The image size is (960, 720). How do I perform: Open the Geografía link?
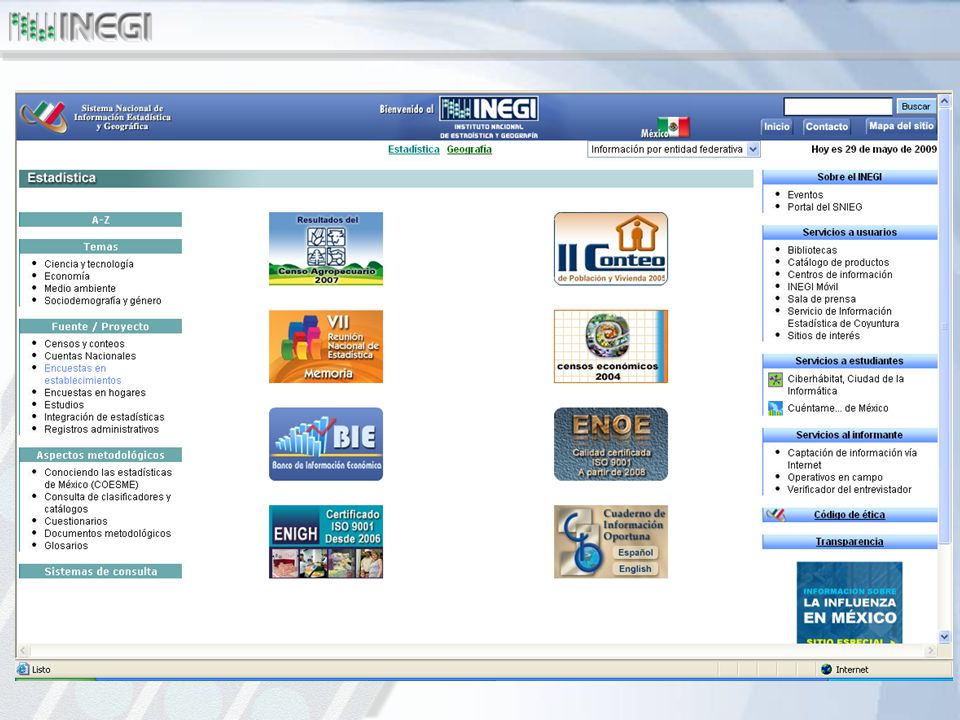pyautogui.click(x=469, y=149)
